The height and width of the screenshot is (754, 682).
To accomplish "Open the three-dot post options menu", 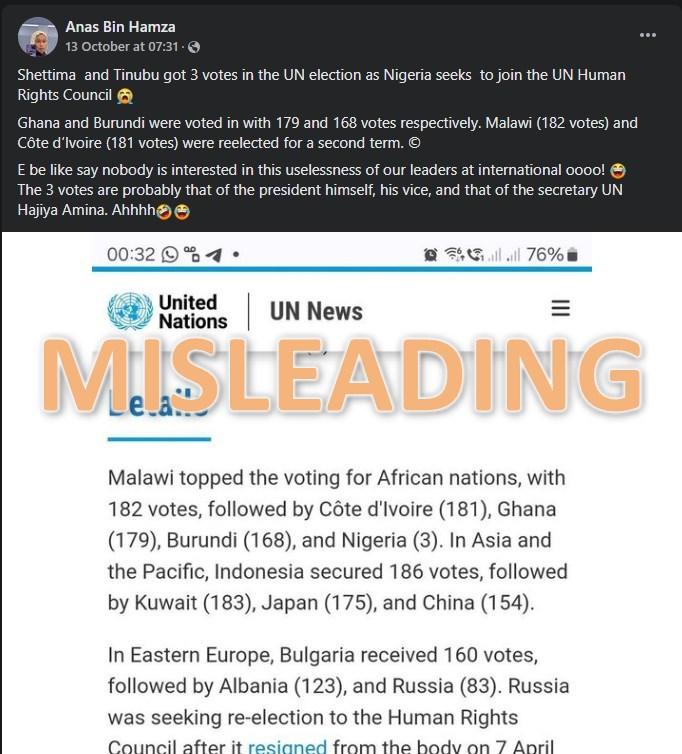I will [647, 35].
